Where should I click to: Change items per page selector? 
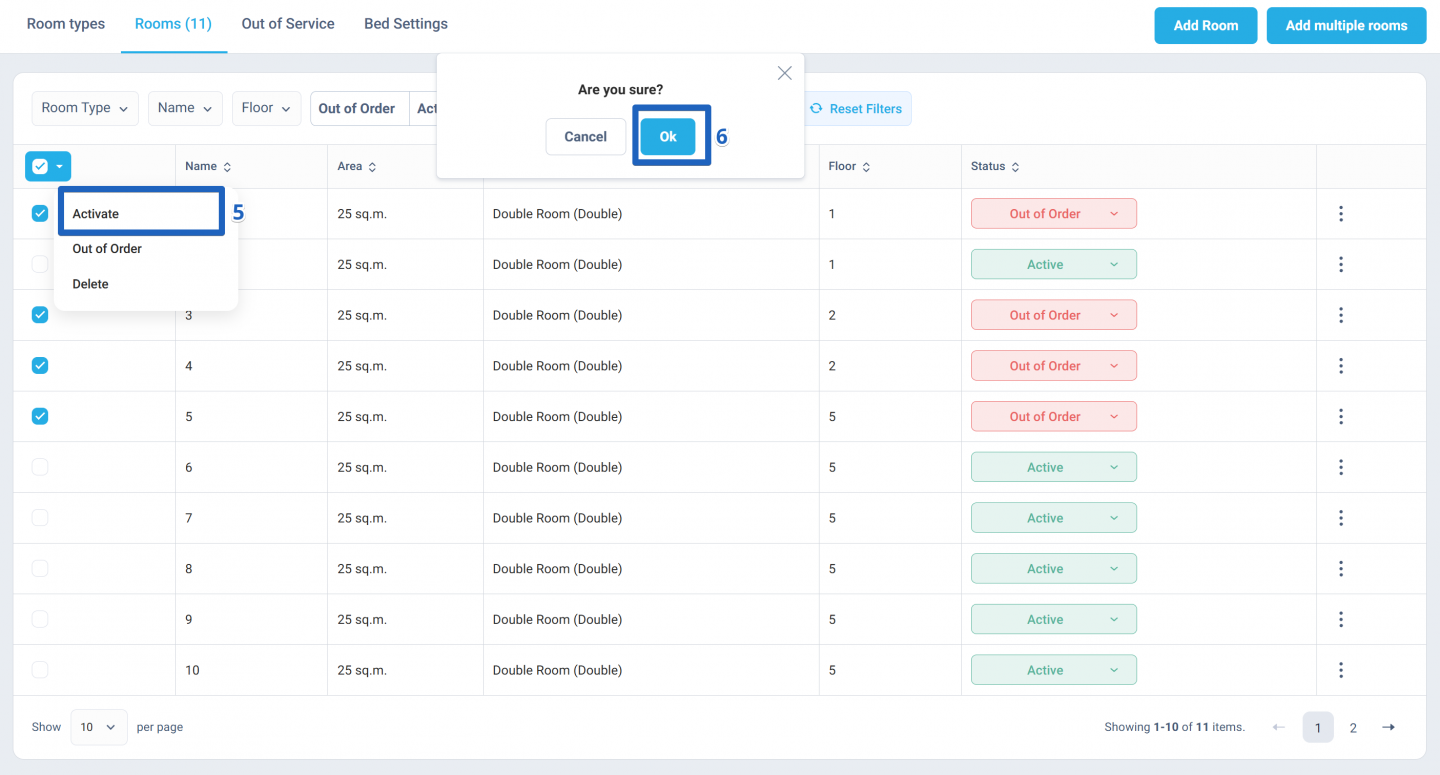[x=99, y=727]
